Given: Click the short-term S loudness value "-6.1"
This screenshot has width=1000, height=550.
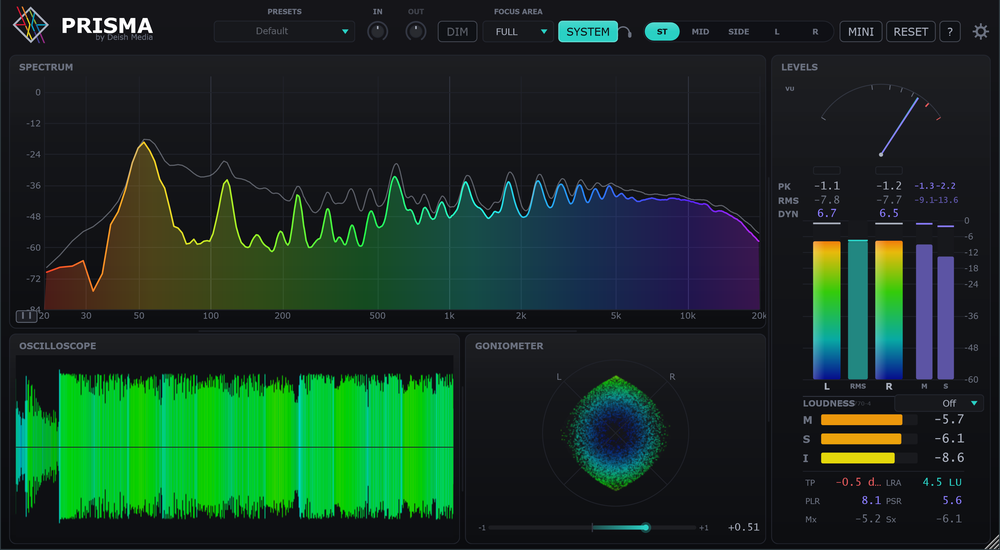Looking at the screenshot, I should click(949, 439).
